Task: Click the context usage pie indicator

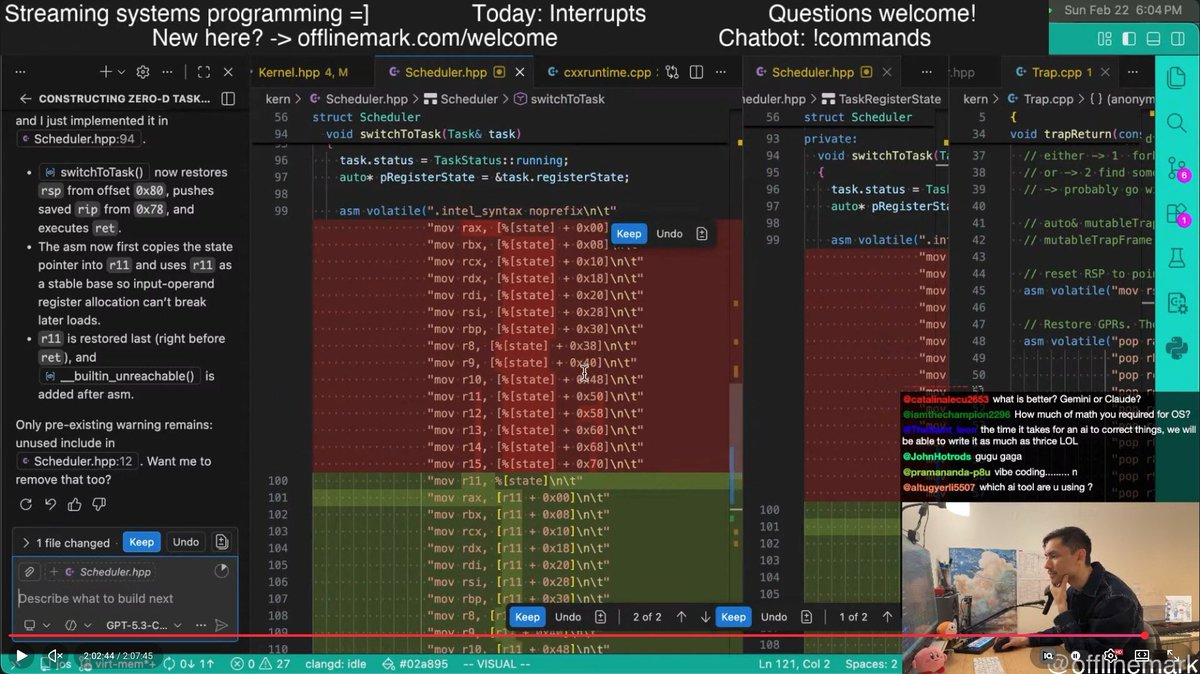Action: point(221,571)
